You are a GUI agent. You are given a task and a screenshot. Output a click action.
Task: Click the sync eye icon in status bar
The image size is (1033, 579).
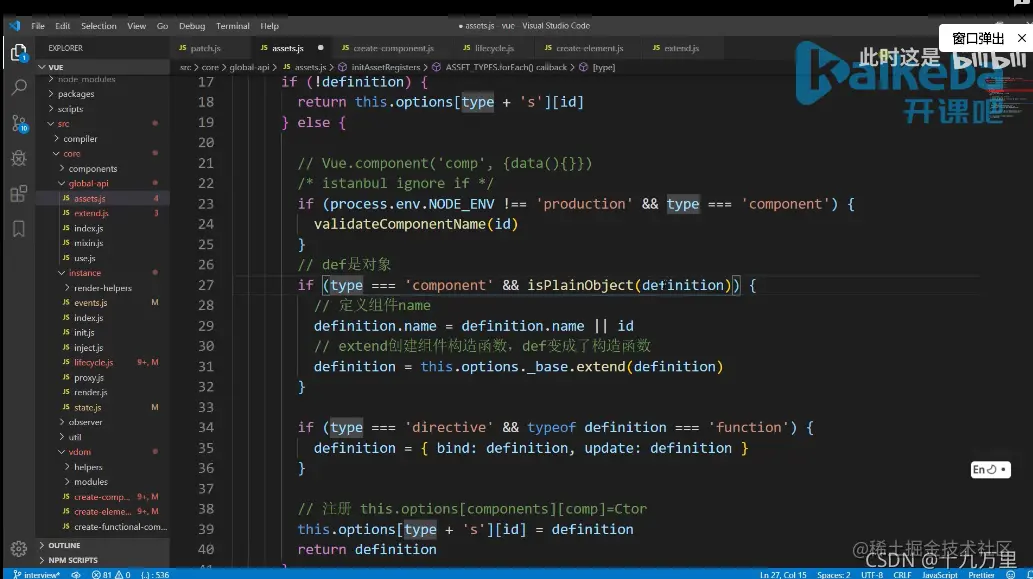(x=76, y=574)
